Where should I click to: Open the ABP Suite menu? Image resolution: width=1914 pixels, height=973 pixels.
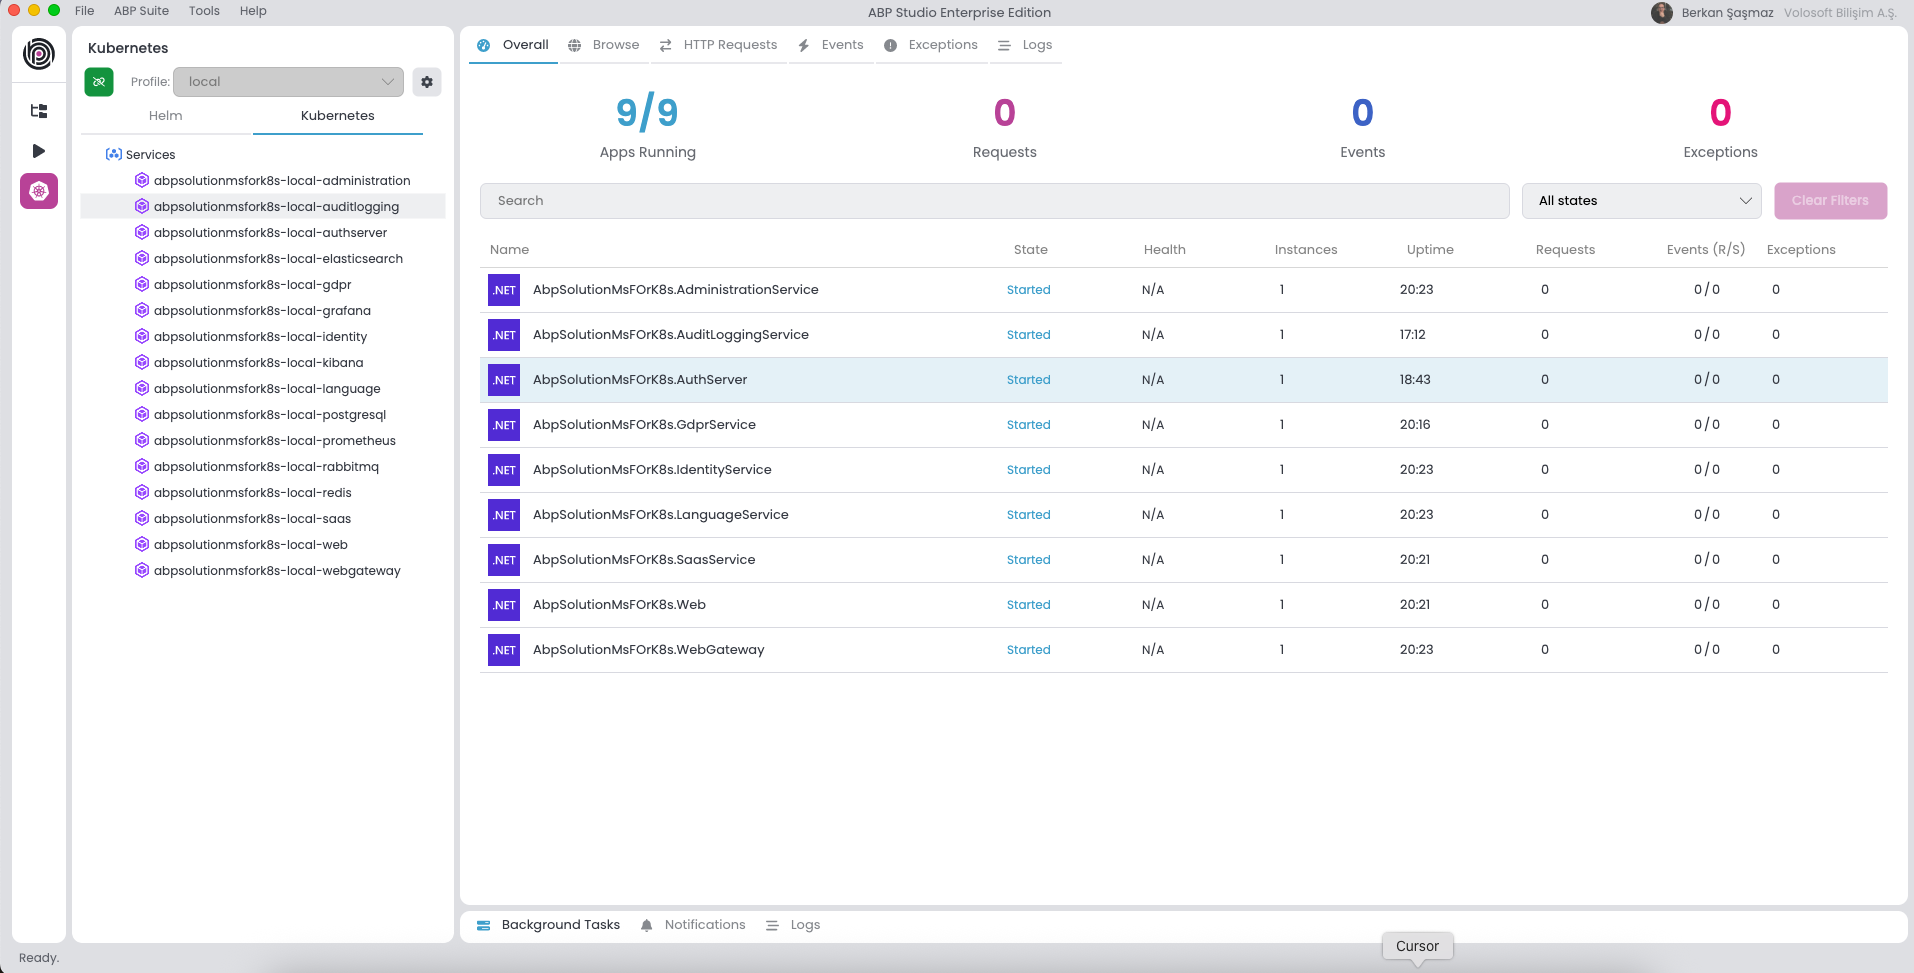[x=141, y=11]
